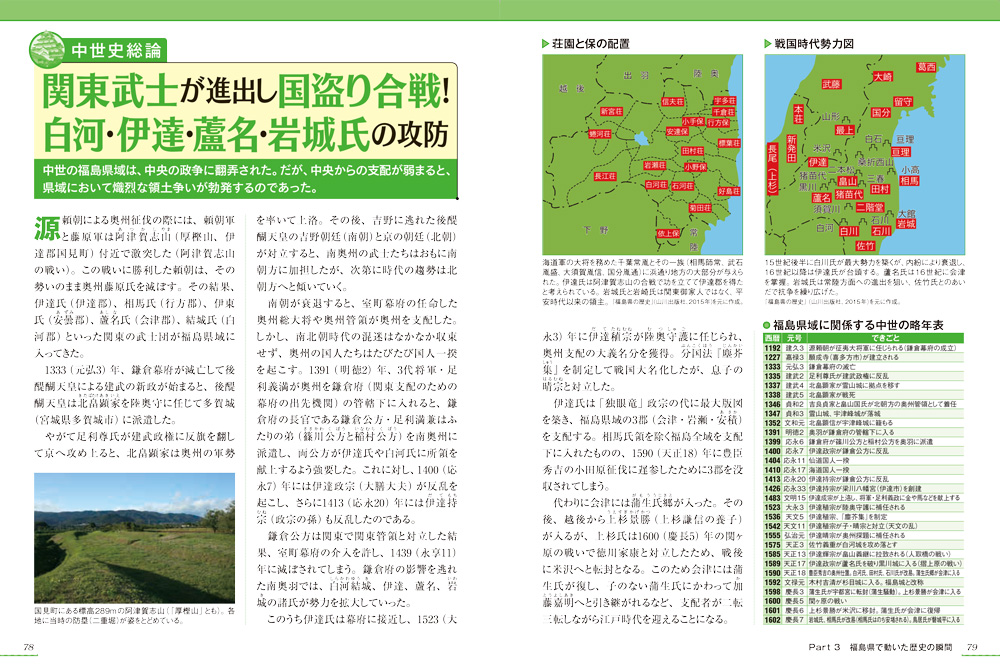Select the 1227 year cell in the table
Image resolution: width=1000 pixels, height=670 pixels.
coord(772,357)
